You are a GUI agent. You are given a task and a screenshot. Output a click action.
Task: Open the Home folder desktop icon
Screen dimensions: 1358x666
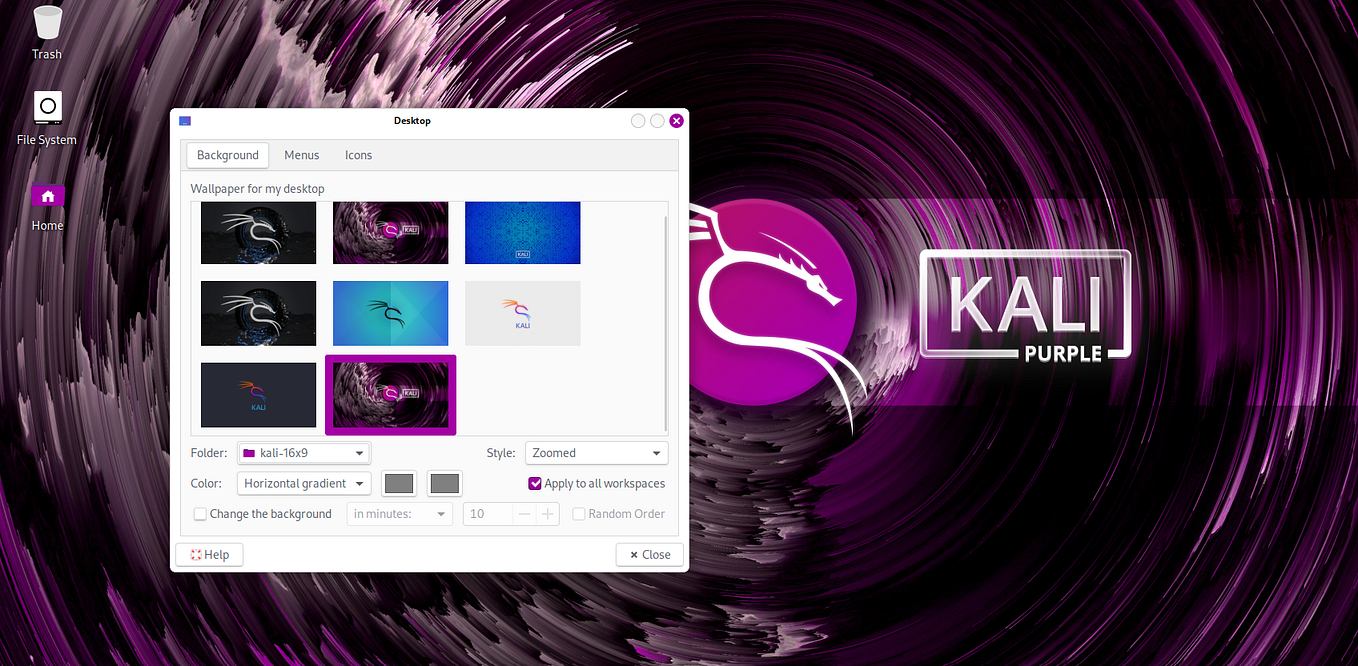pyautogui.click(x=47, y=205)
